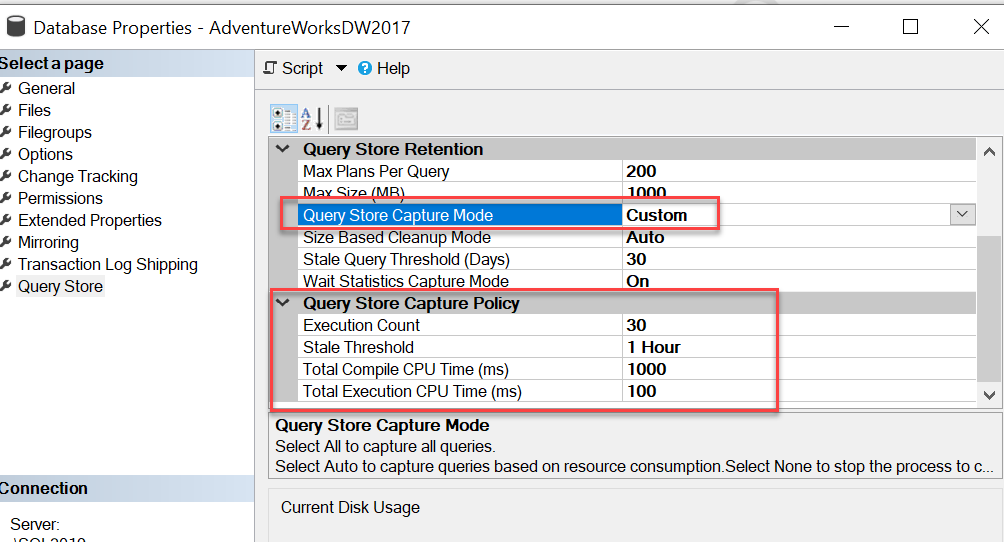1004x542 pixels.
Task: Open the Permissions page
Action: (60, 199)
